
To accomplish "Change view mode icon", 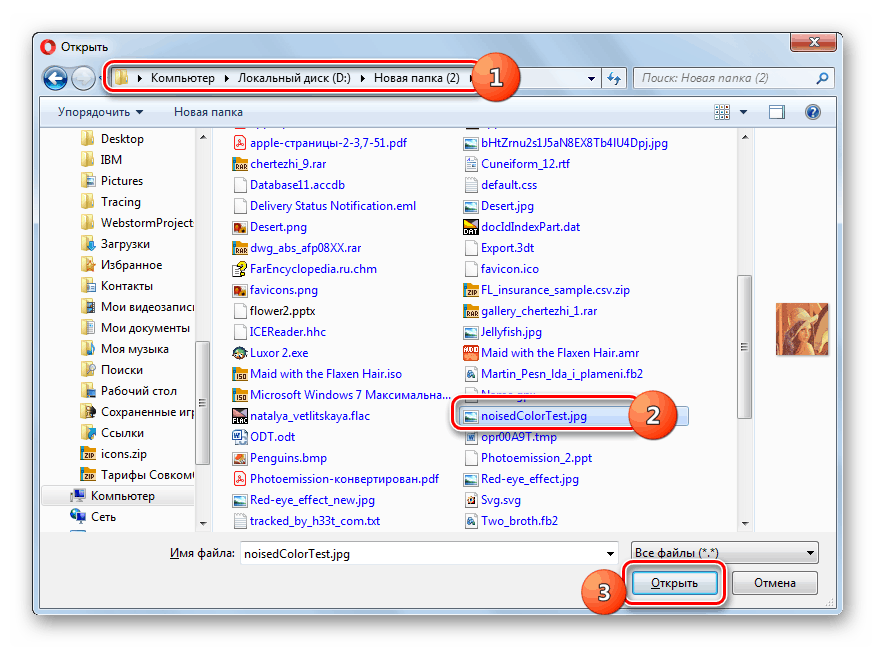I will [x=722, y=112].
